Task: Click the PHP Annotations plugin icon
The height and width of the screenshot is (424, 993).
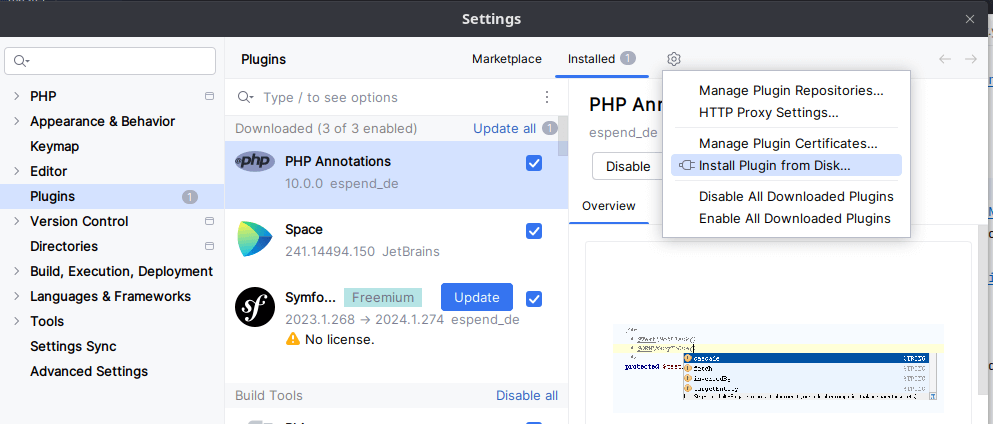Action: [255, 162]
